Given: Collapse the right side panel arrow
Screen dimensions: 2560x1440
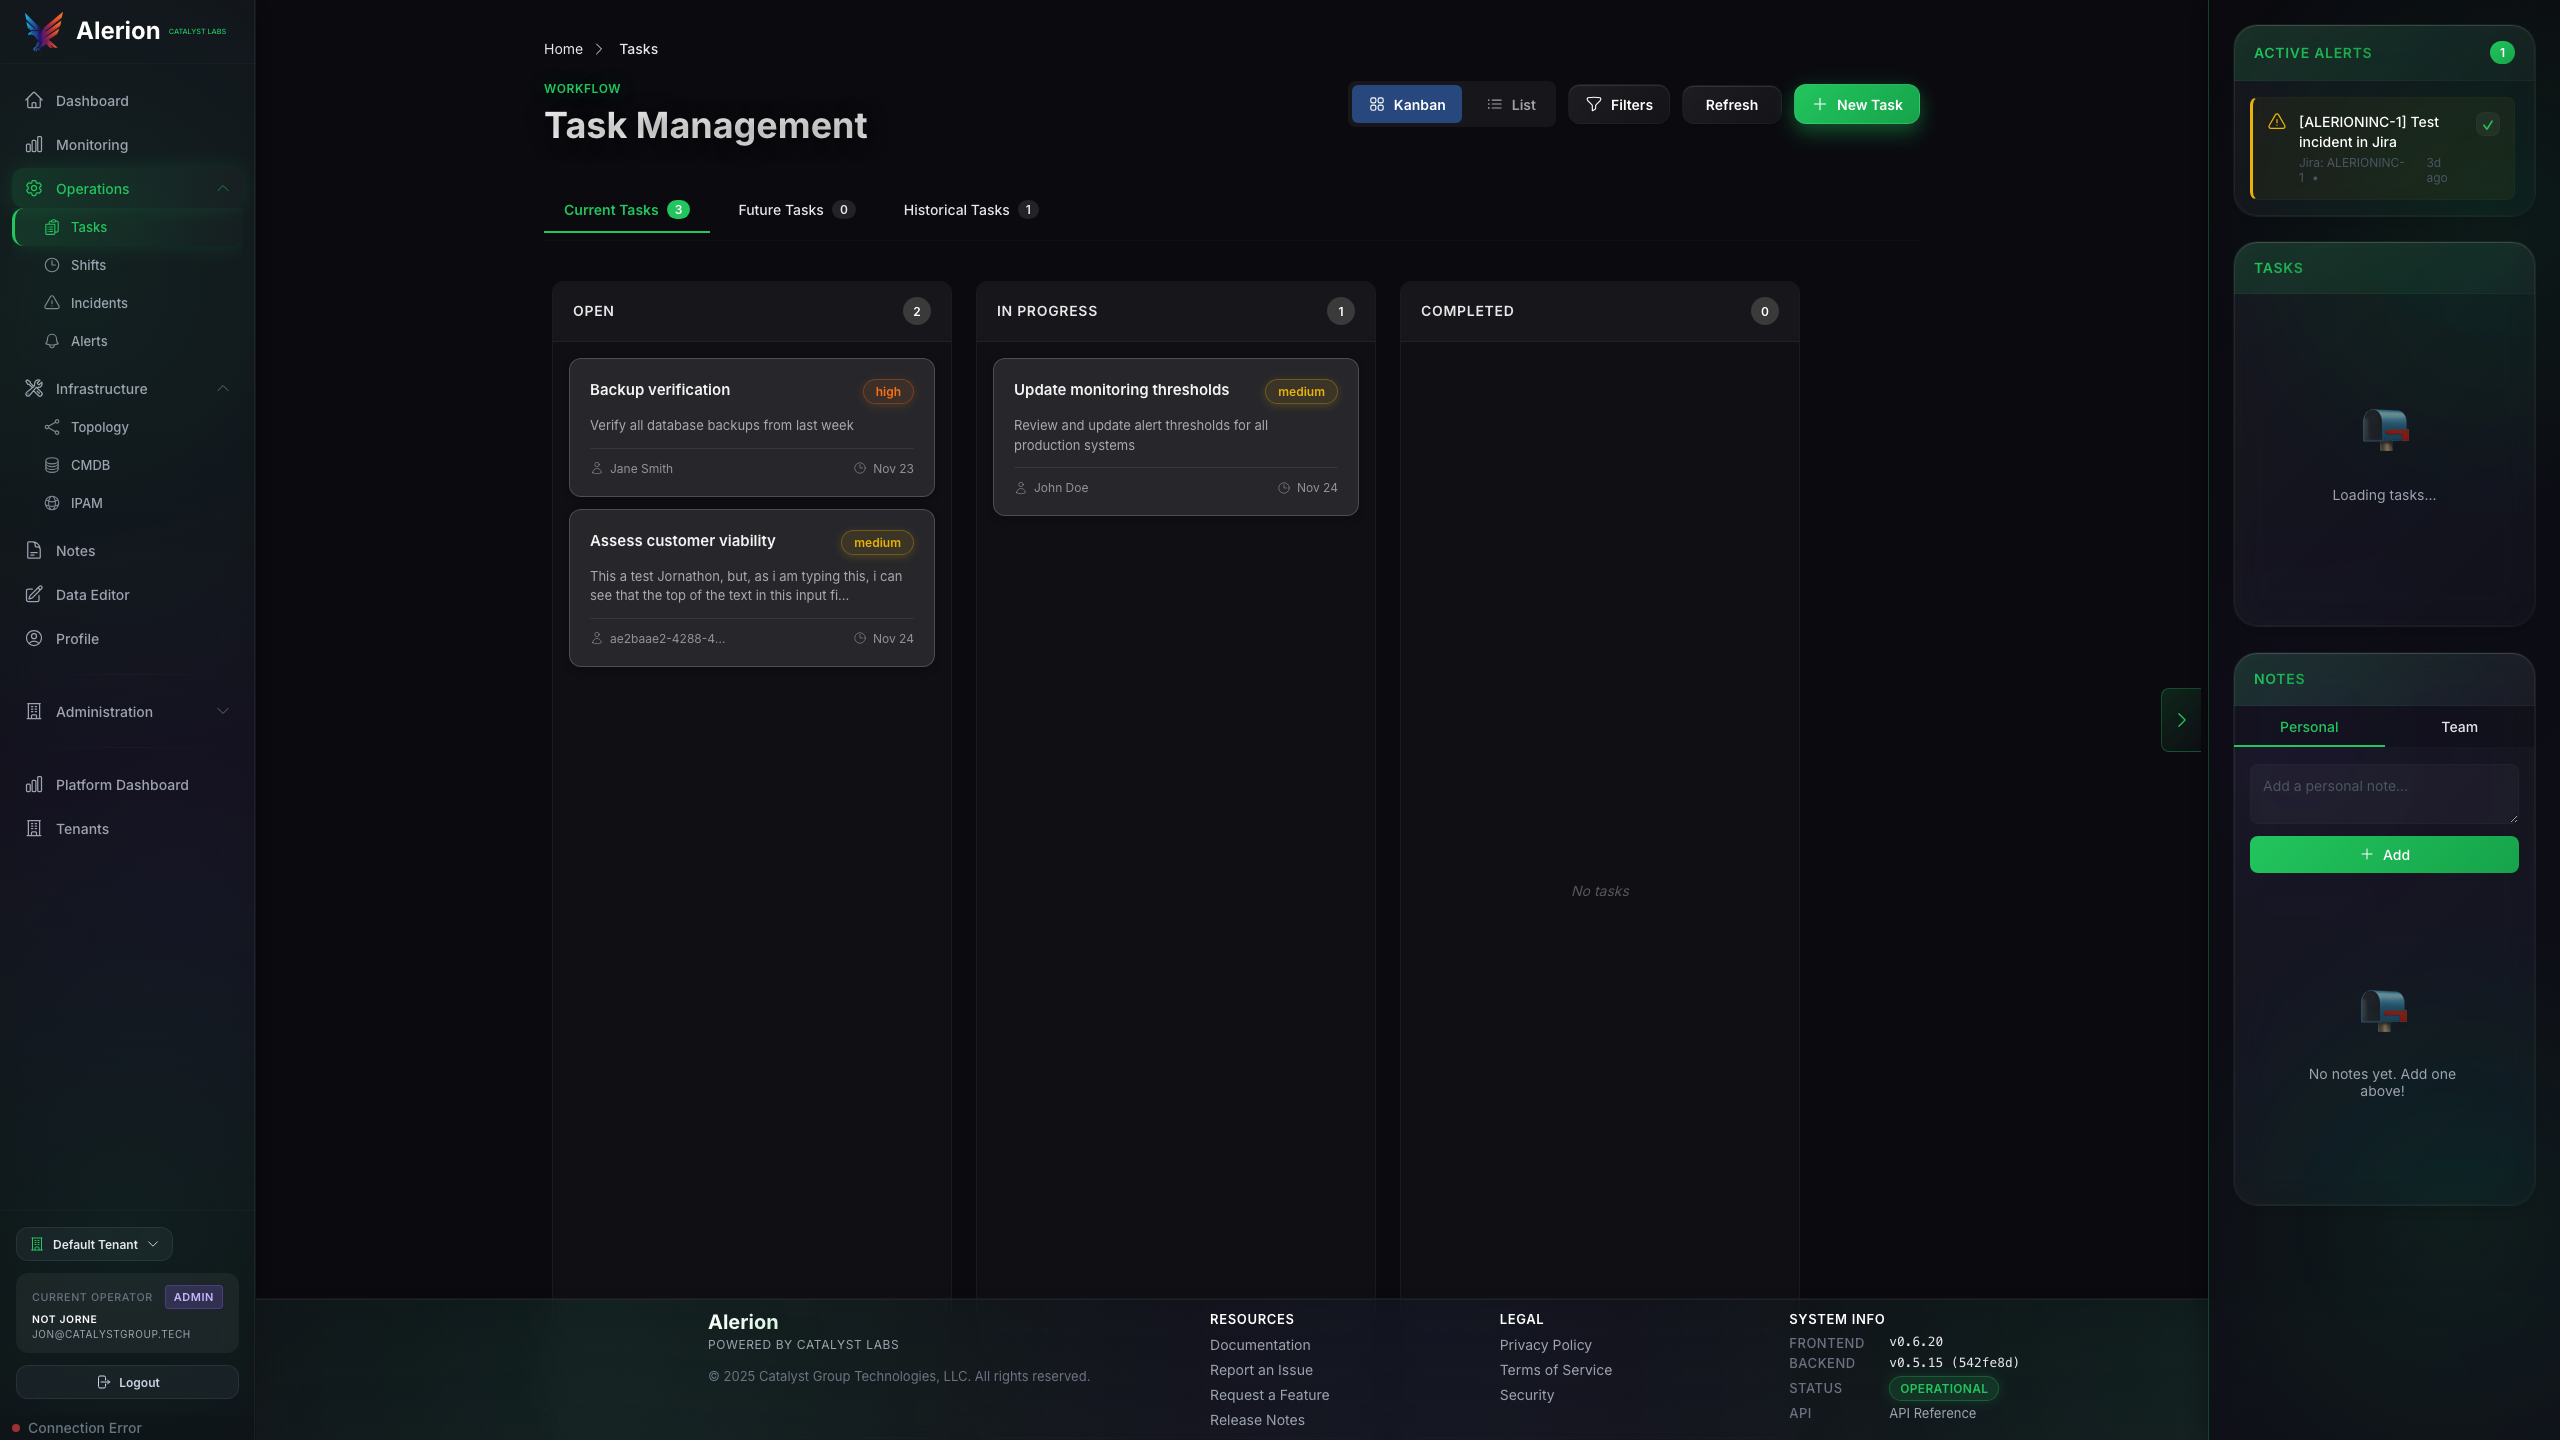Looking at the screenshot, I should point(2181,720).
